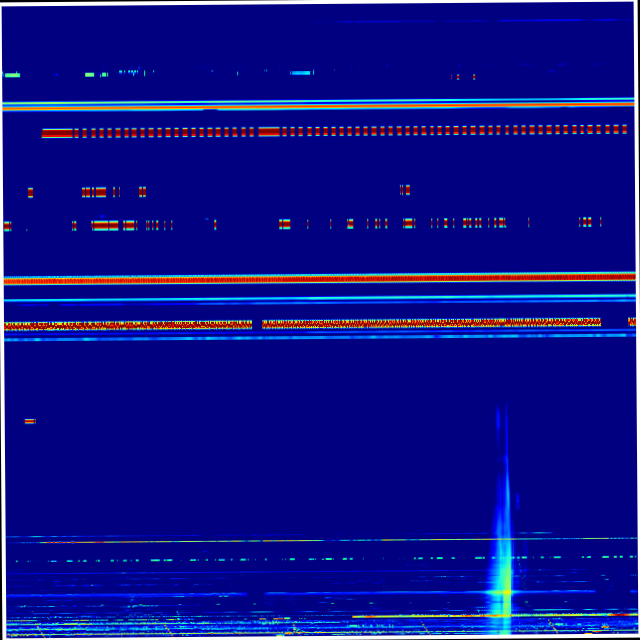The image size is (640, 640).
Task: Select the thin yellow horizontal line above the dotted line
Action: [320, 540]
